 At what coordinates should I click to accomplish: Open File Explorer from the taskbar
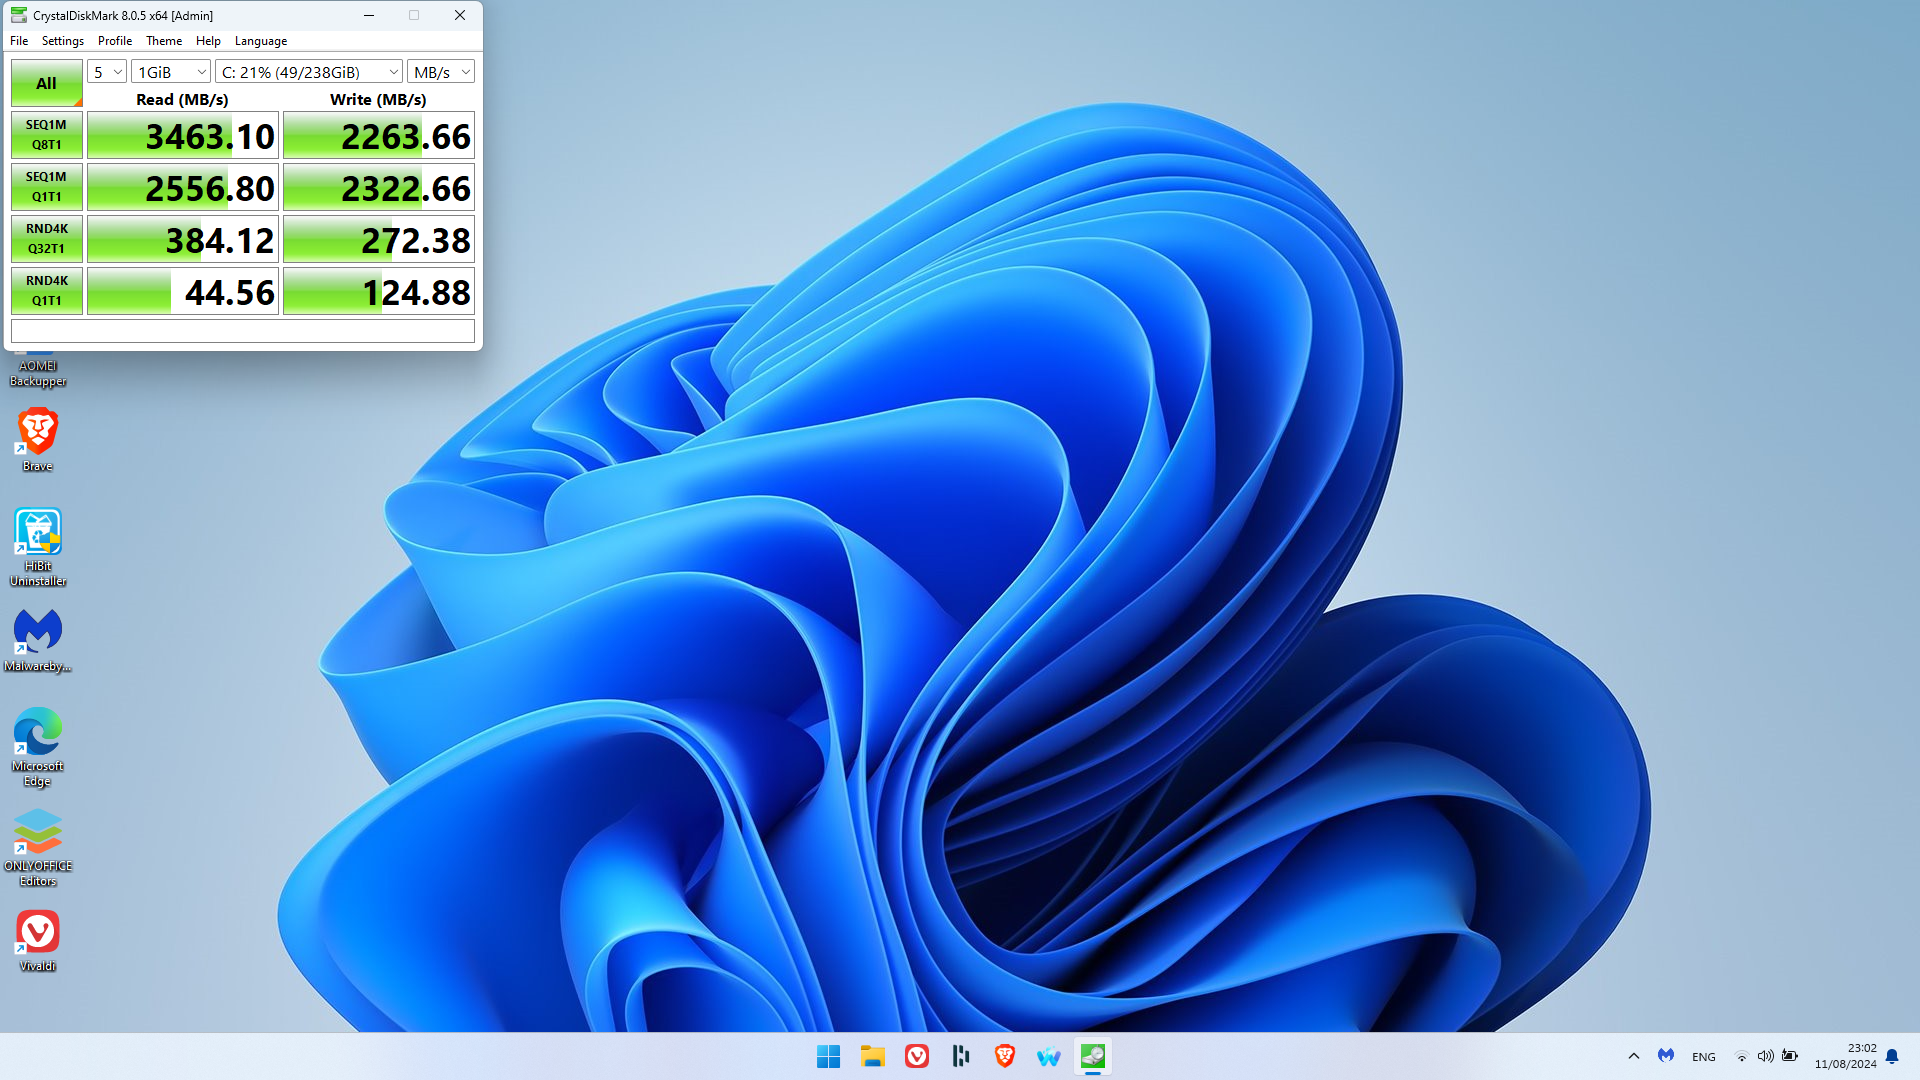pyautogui.click(x=873, y=1056)
